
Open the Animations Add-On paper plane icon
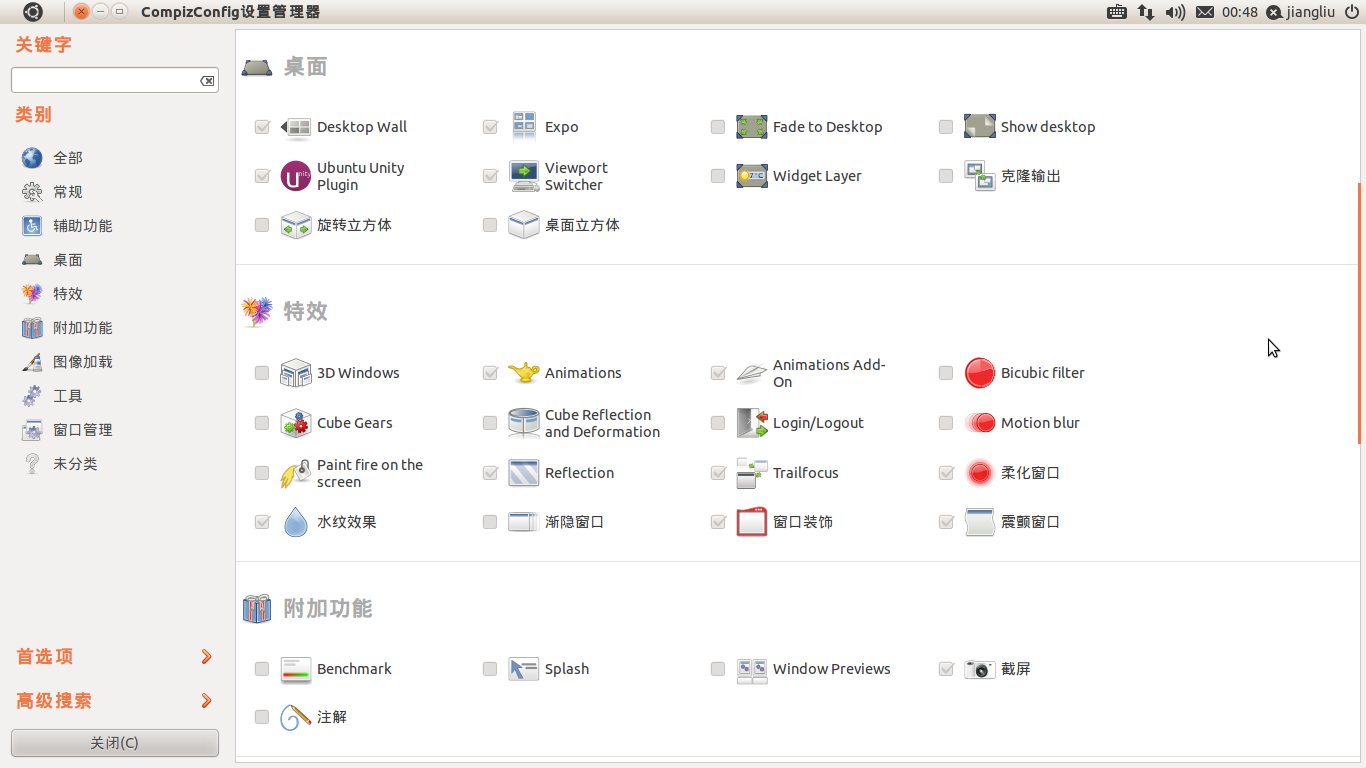point(752,373)
